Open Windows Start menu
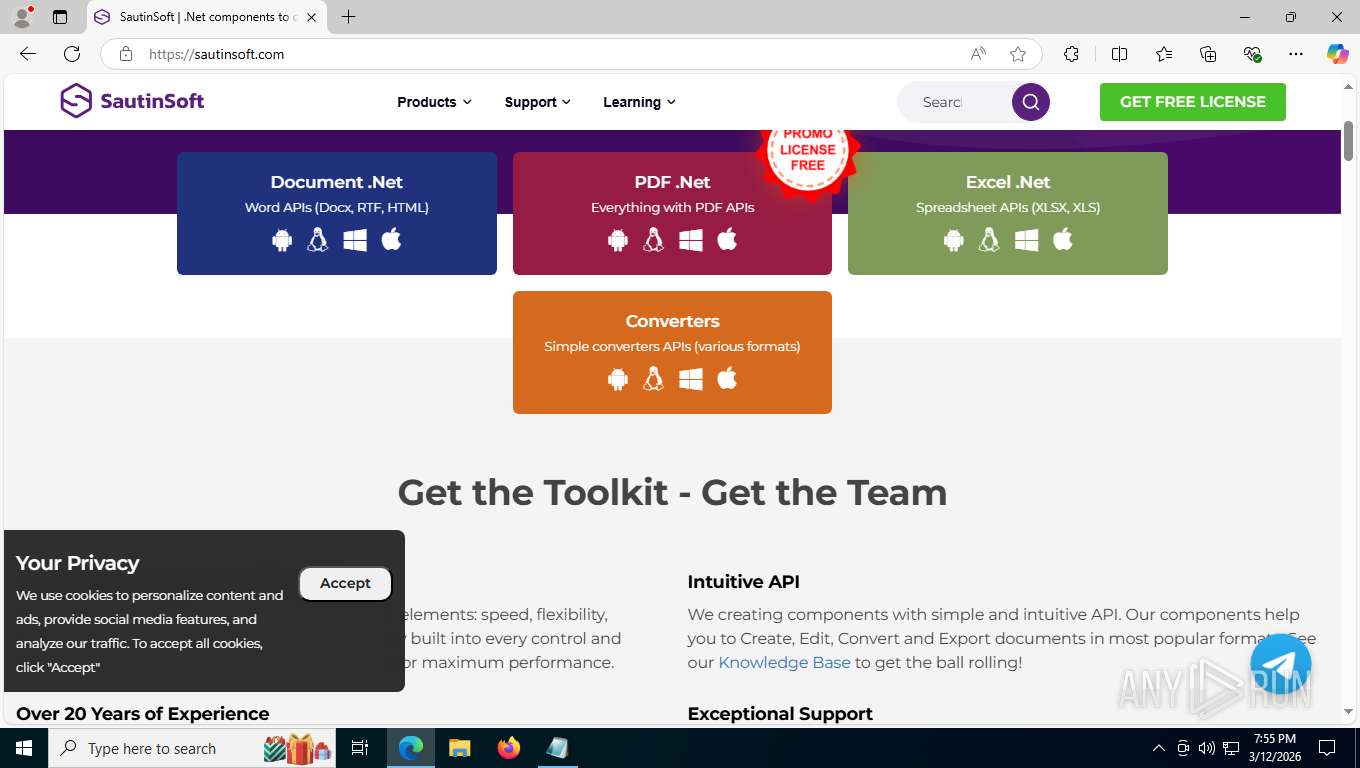 (x=24, y=748)
